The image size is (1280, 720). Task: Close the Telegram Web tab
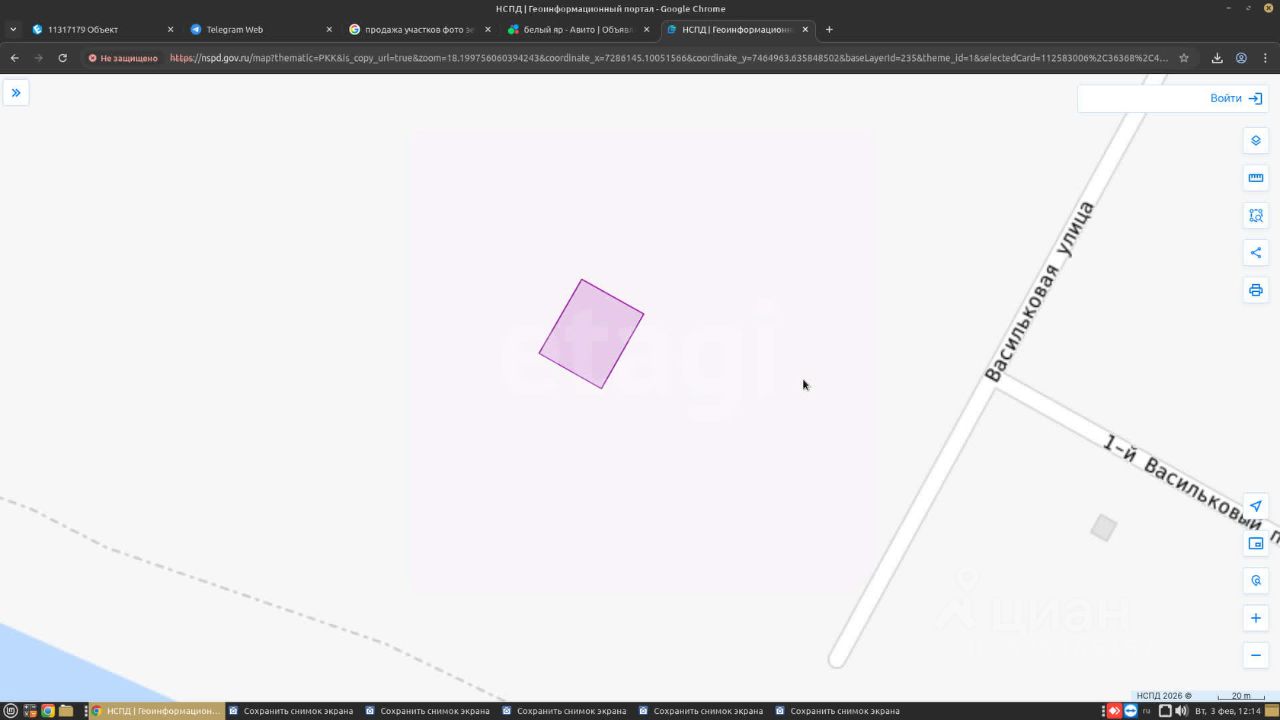(329, 30)
